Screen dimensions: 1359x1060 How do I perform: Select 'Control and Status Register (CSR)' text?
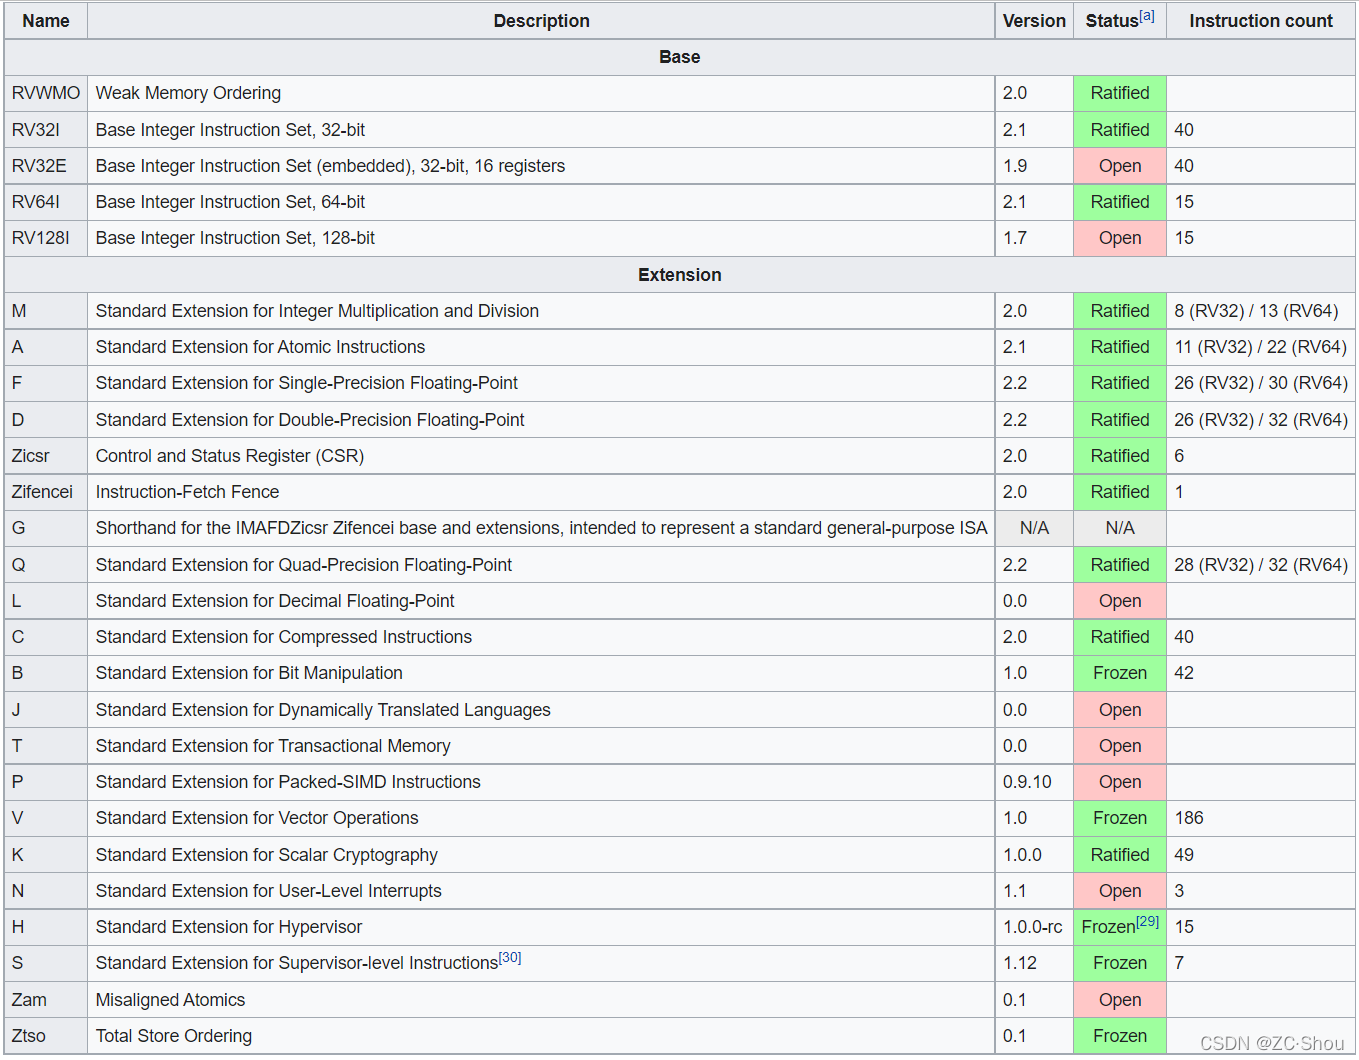tap(230, 456)
